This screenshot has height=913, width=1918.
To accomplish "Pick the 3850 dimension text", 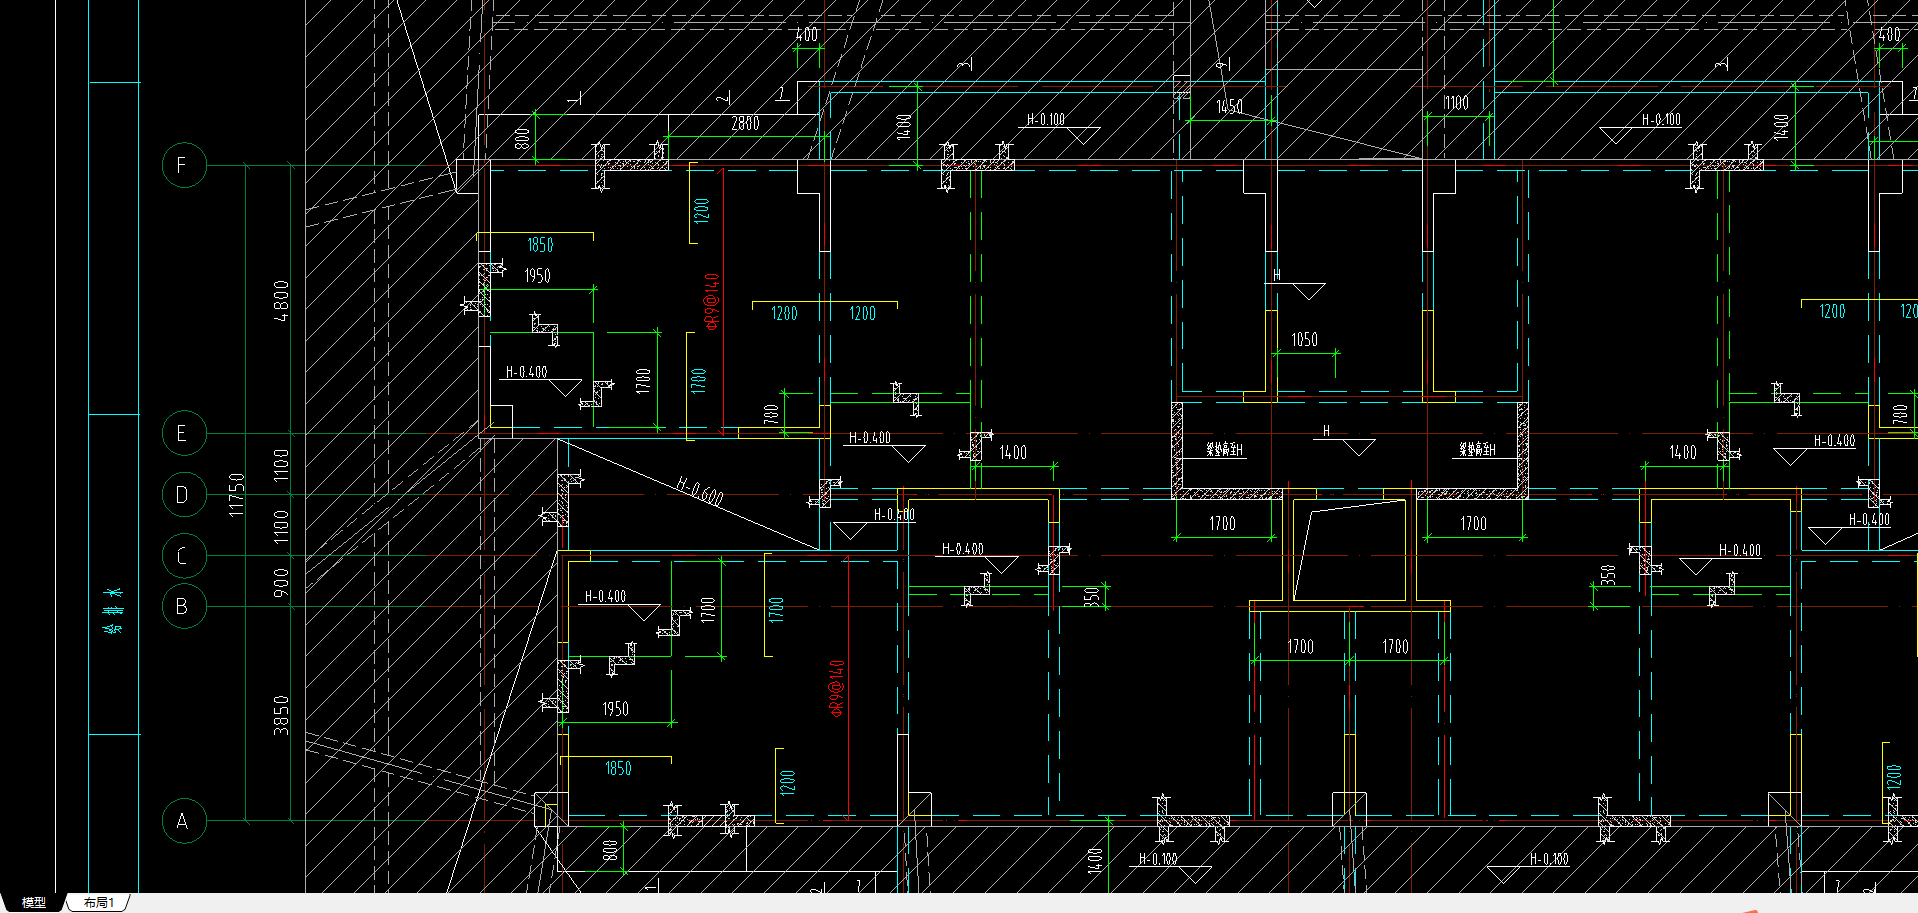I will 282,715.
